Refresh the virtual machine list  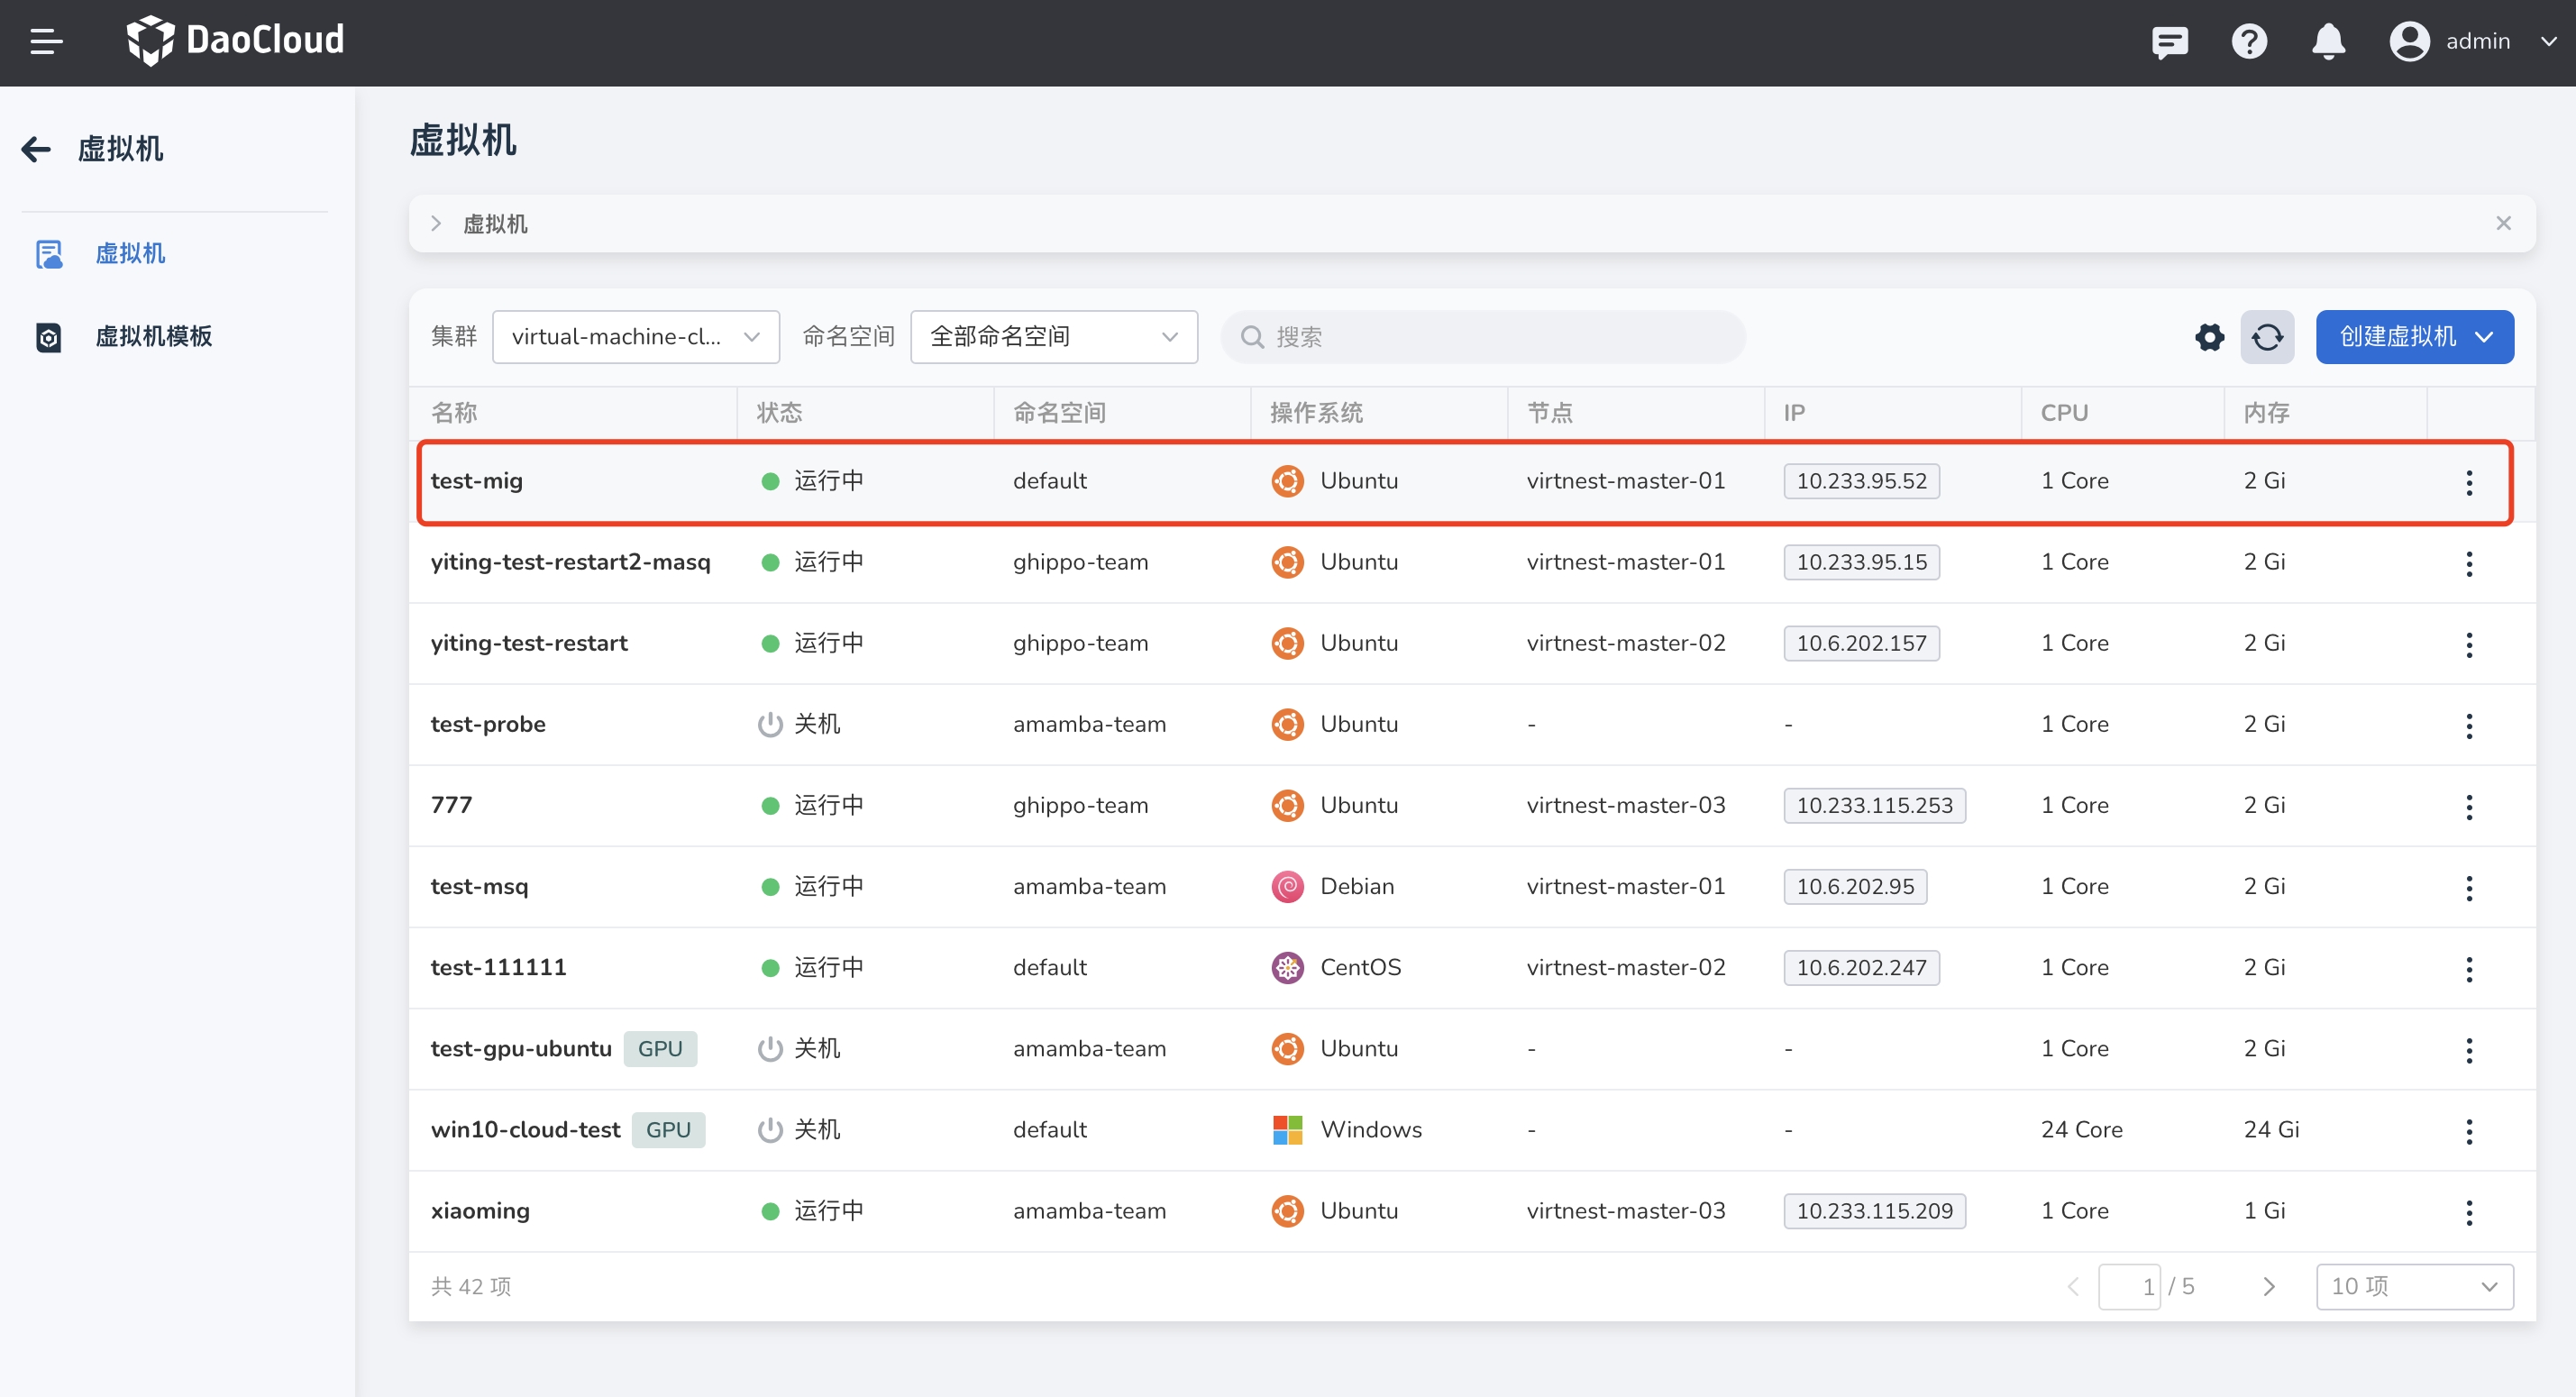pos(2266,337)
